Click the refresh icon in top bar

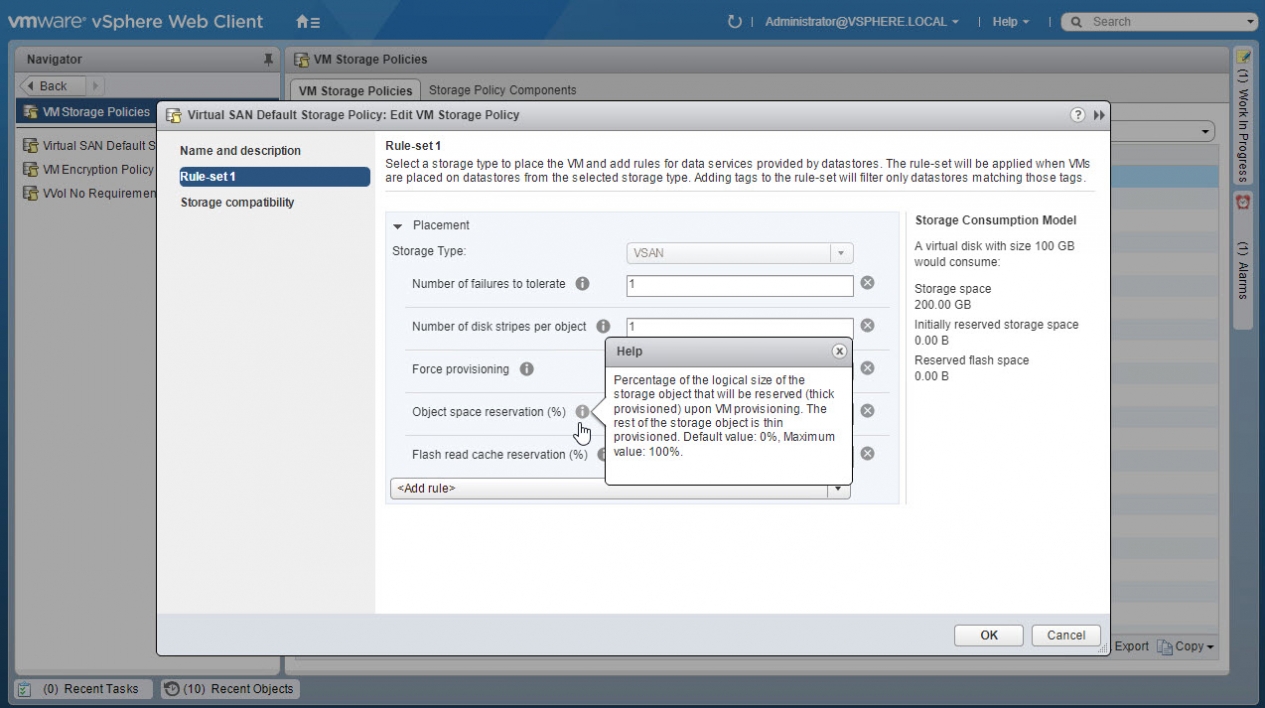click(735, 21)
